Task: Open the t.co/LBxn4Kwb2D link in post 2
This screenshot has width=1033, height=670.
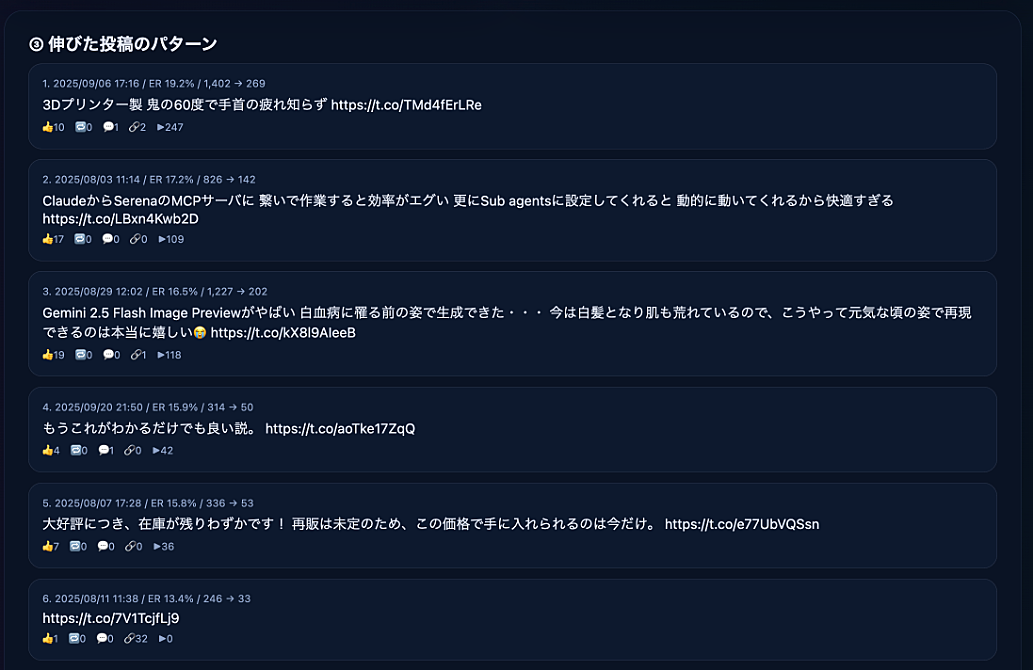Action: point(120,219)
